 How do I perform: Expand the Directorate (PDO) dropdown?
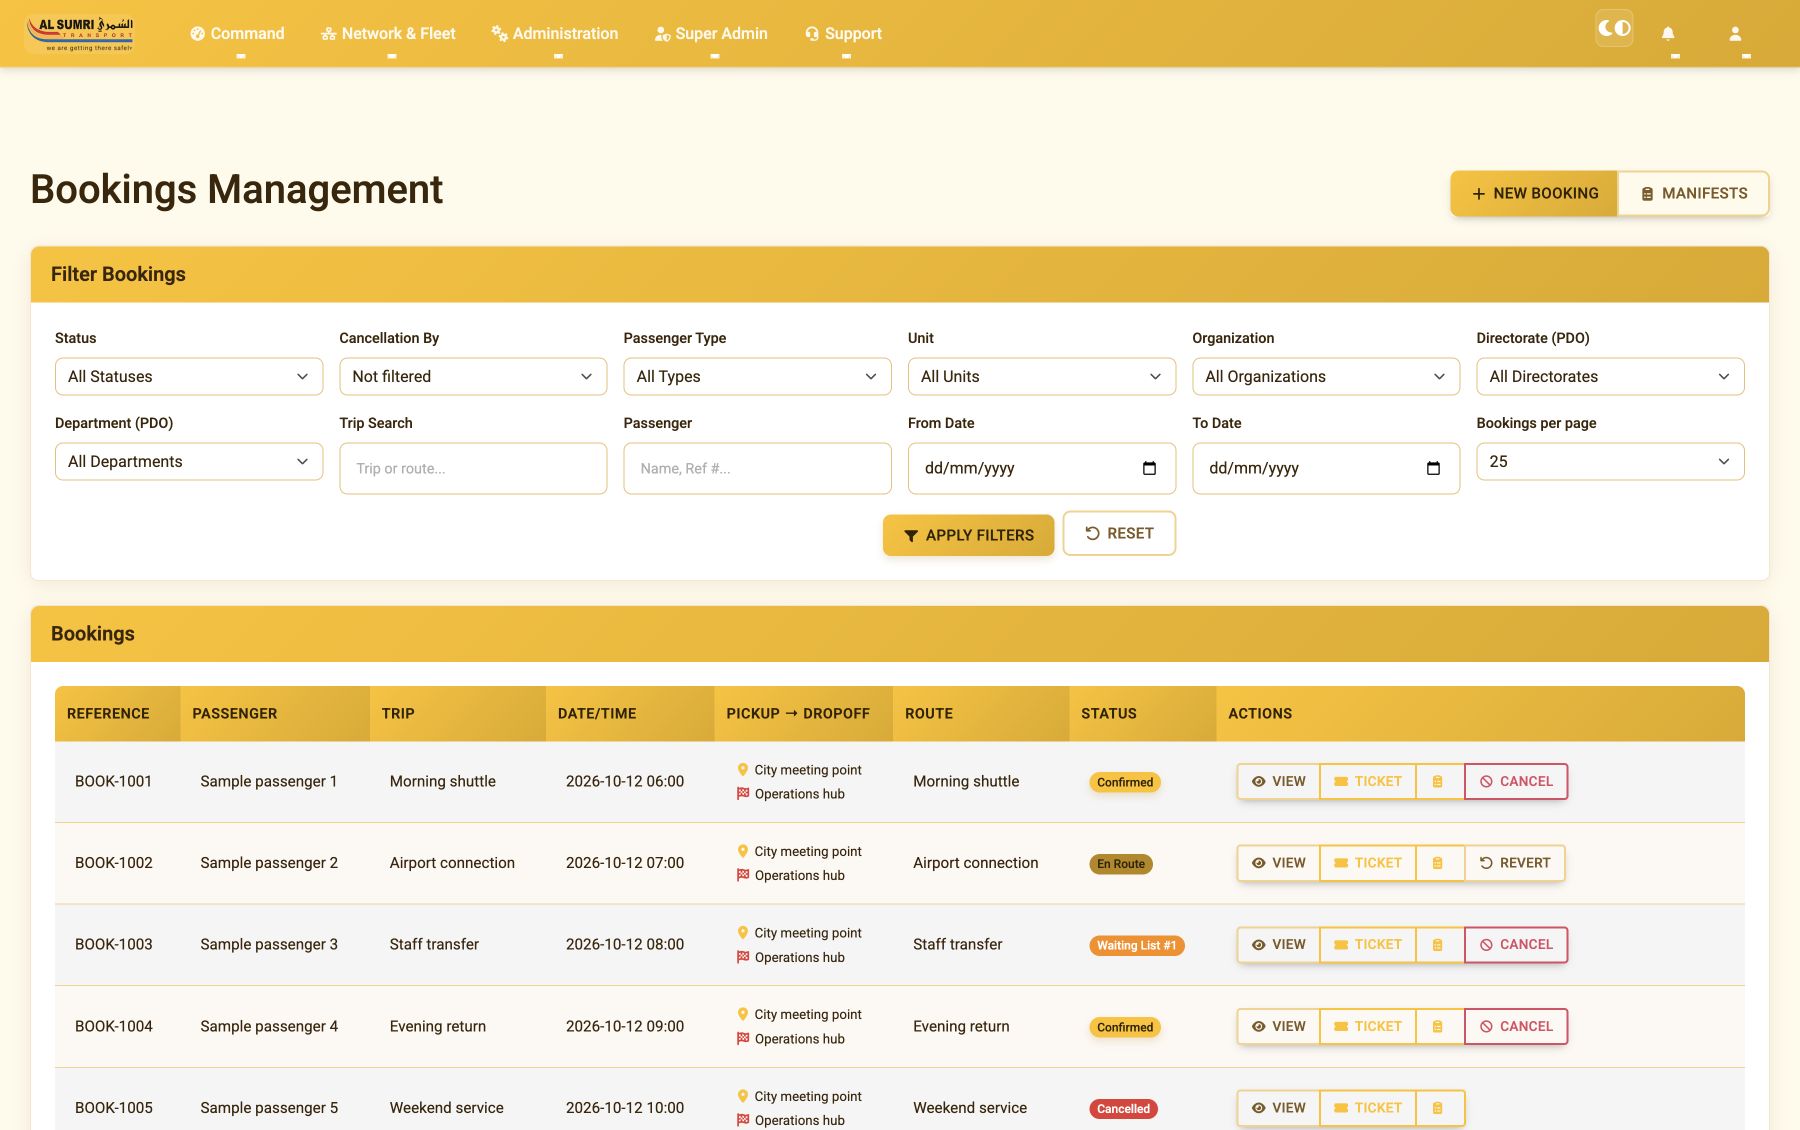point(1610,376)
